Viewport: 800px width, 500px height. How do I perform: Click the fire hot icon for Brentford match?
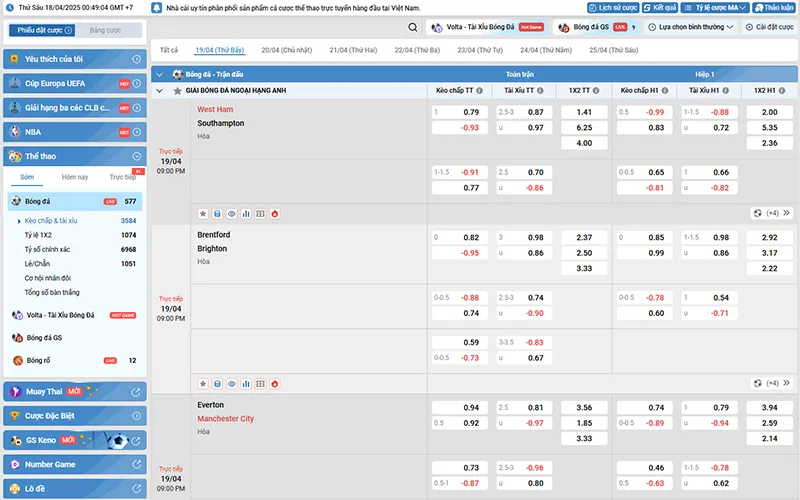274,384
